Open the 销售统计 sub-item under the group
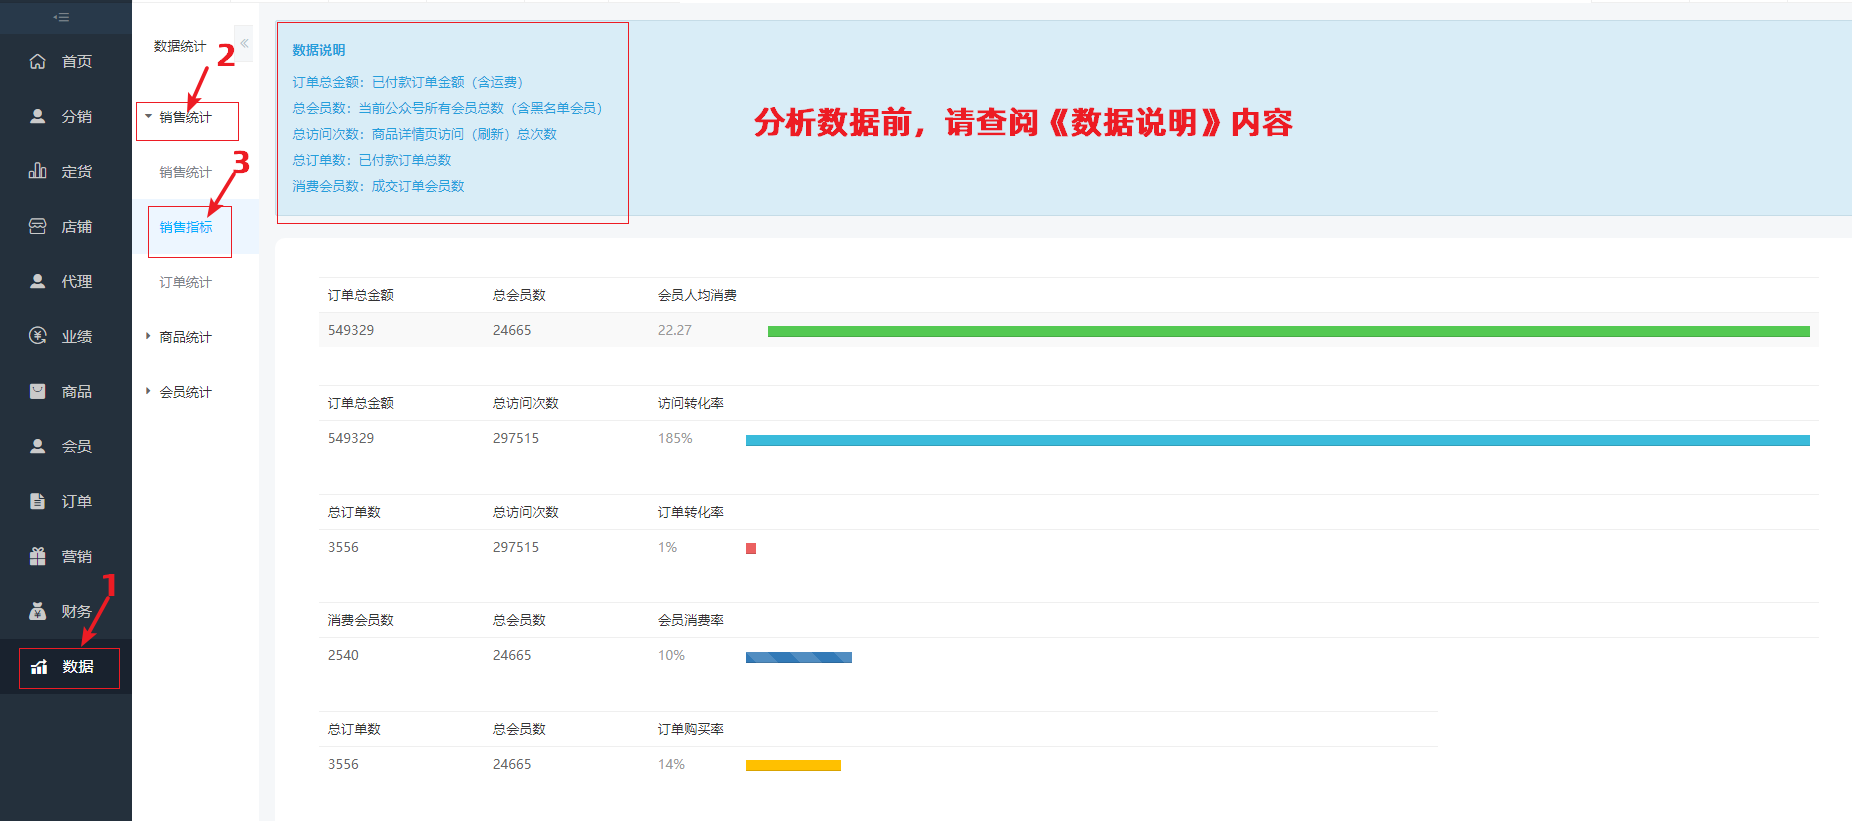1852x821 pixels. tap(186, 172)
